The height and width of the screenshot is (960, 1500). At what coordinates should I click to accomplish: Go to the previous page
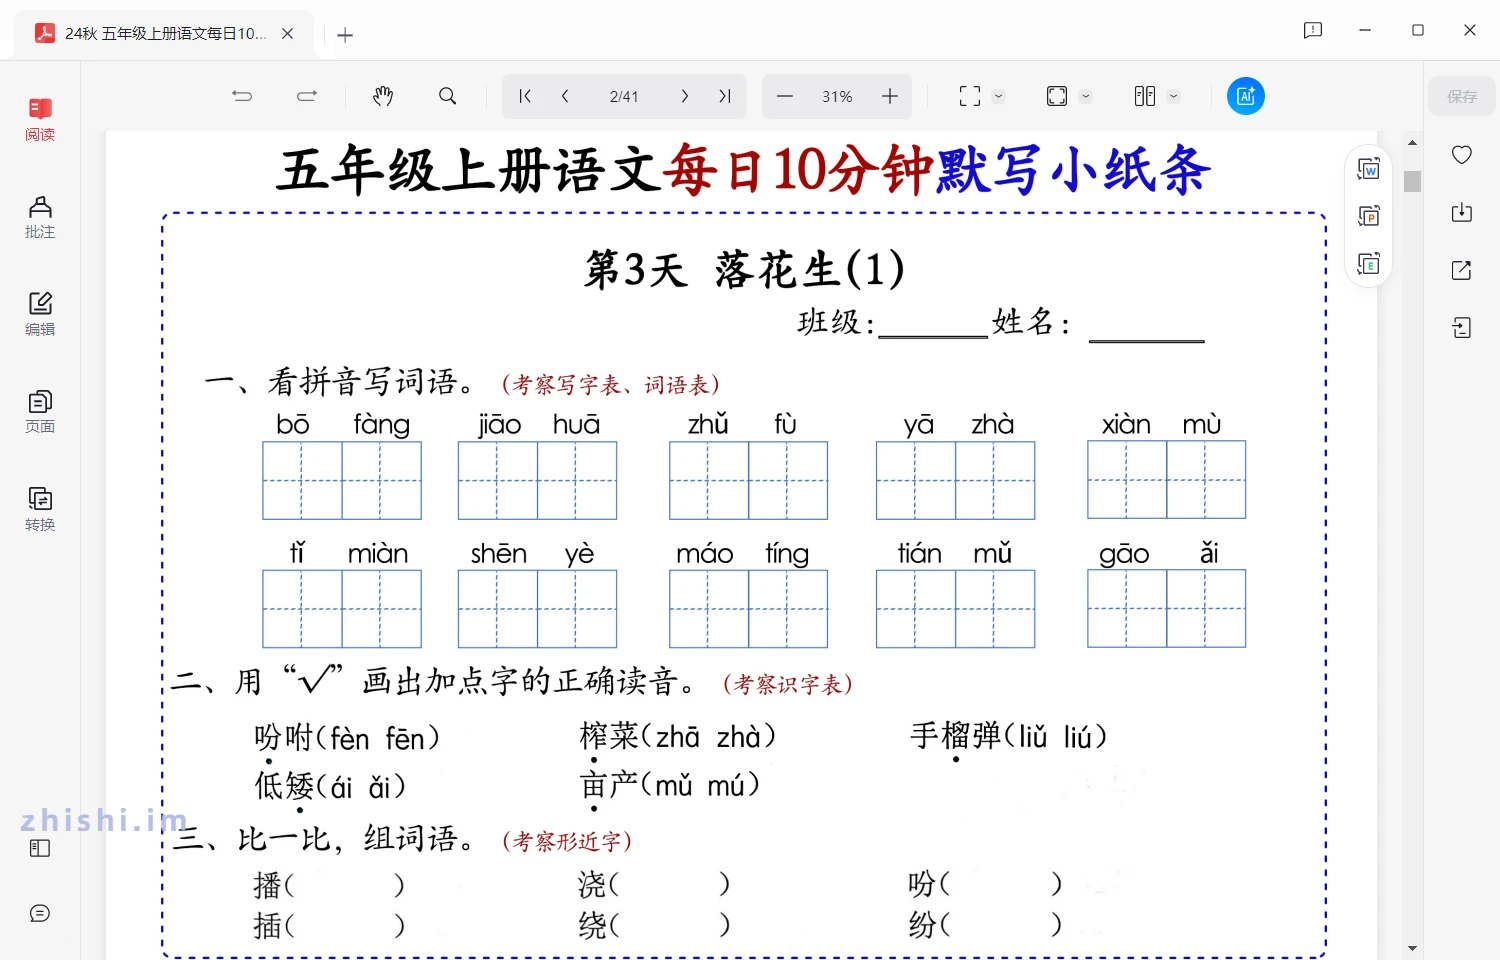565,96
